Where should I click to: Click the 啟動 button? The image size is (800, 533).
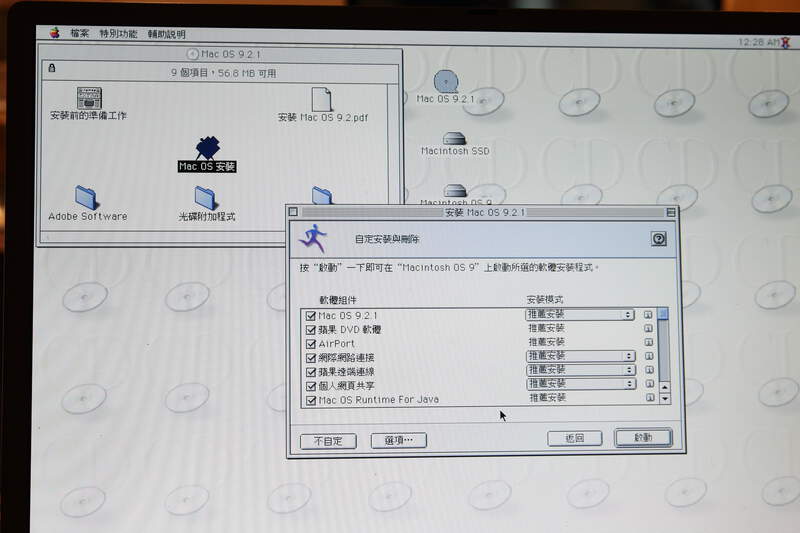pos(643,438)
